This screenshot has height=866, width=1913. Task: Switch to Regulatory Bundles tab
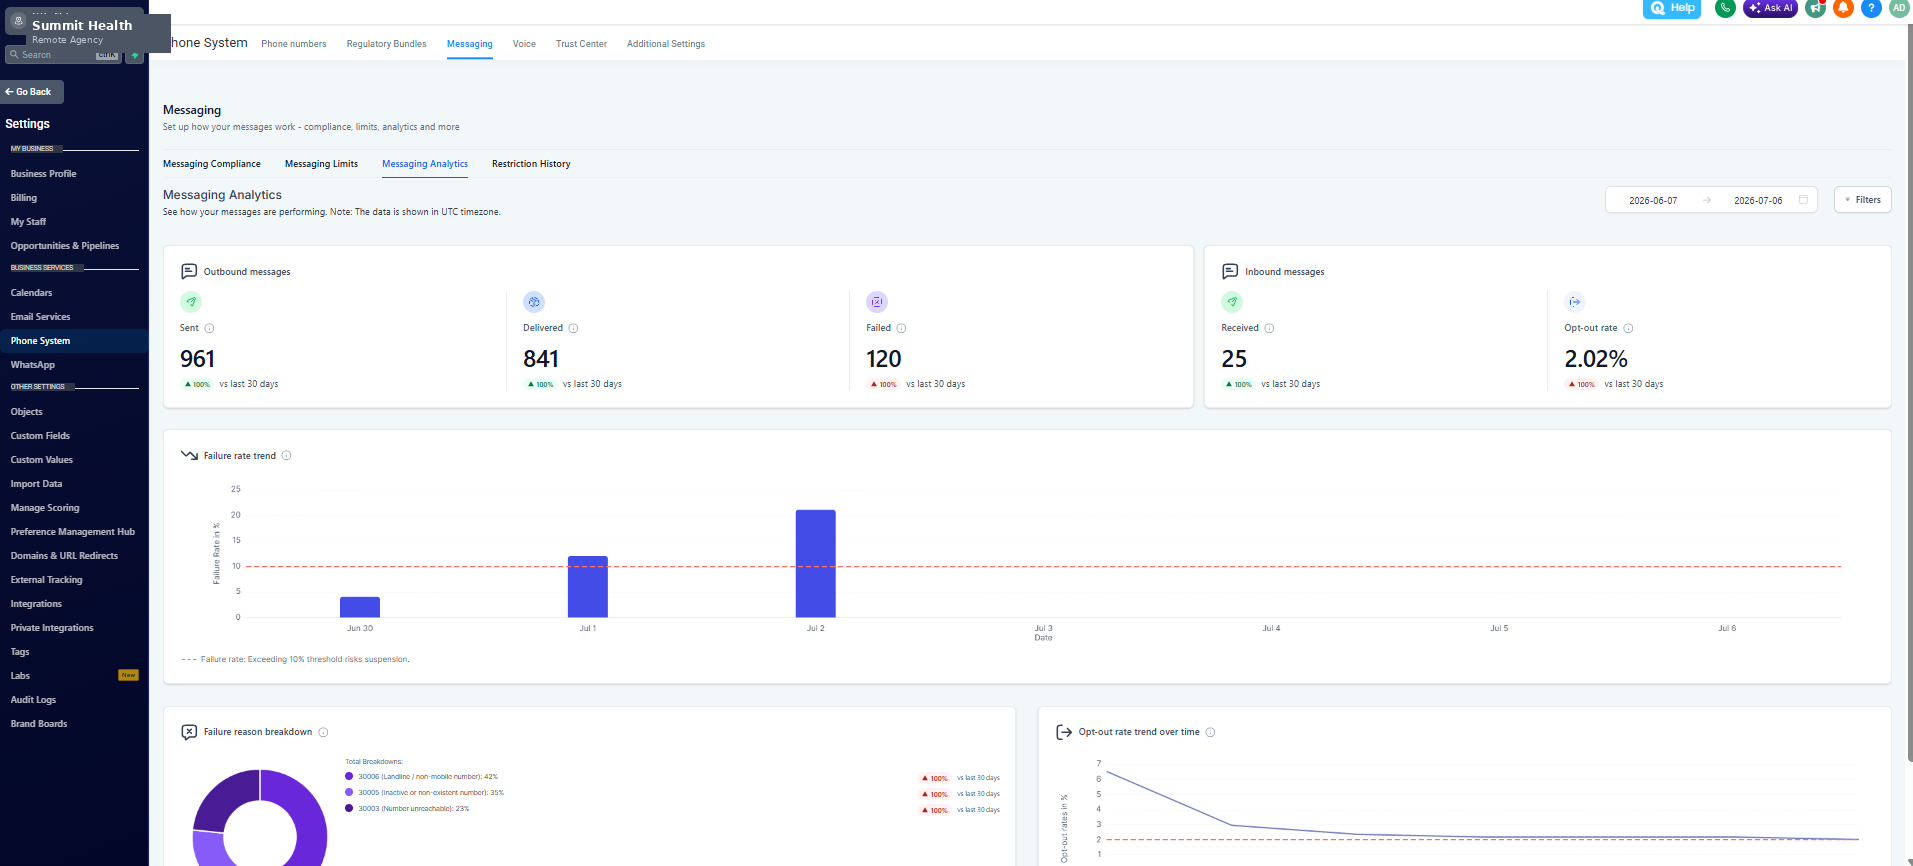[386, 44]
